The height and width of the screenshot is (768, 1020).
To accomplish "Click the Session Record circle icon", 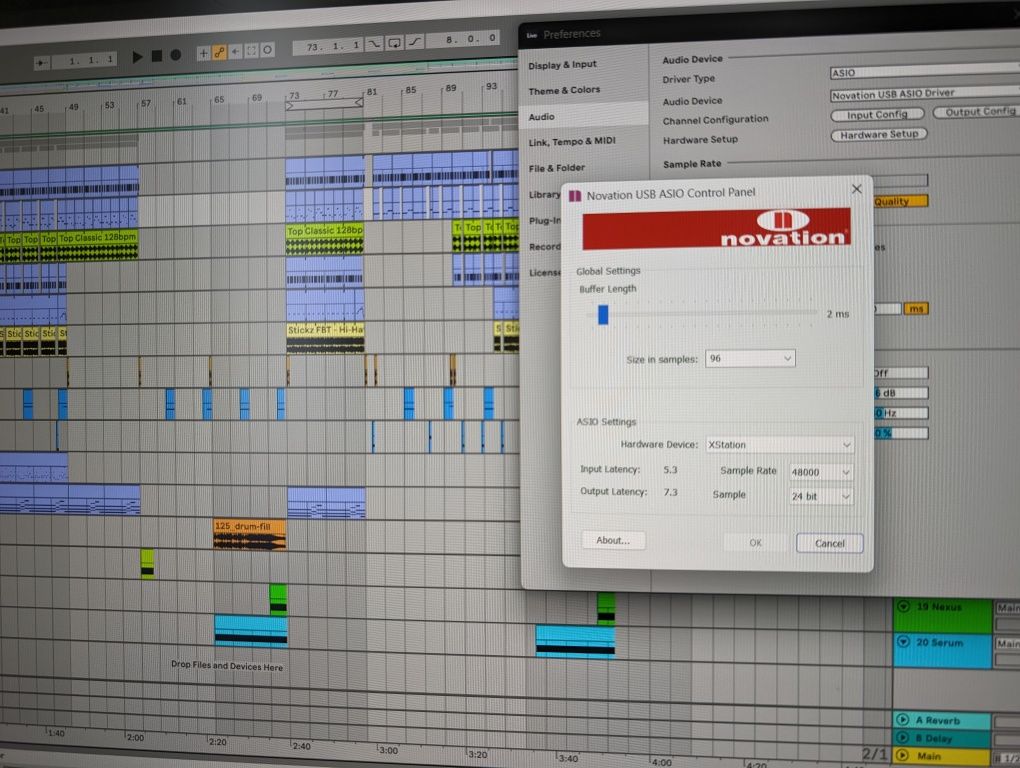I will point(267,50).
